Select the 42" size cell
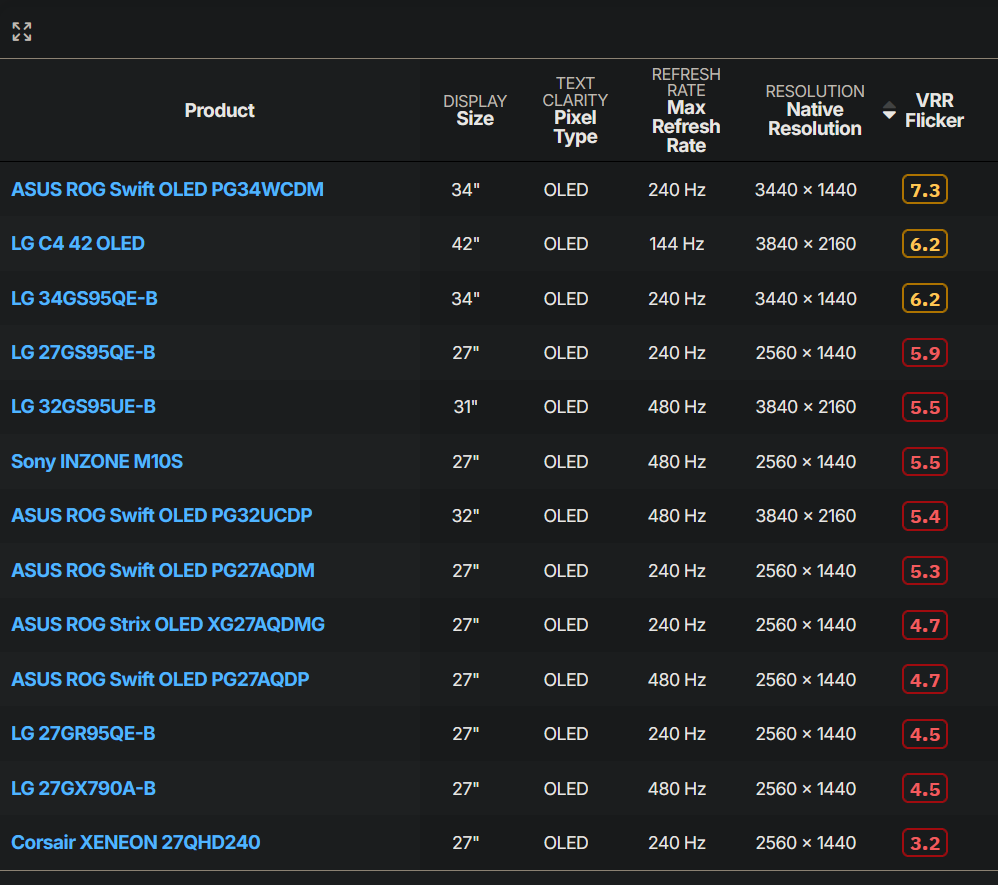Image resolution: width=998 pixels, height=885 pixels. tap(465, 244)
